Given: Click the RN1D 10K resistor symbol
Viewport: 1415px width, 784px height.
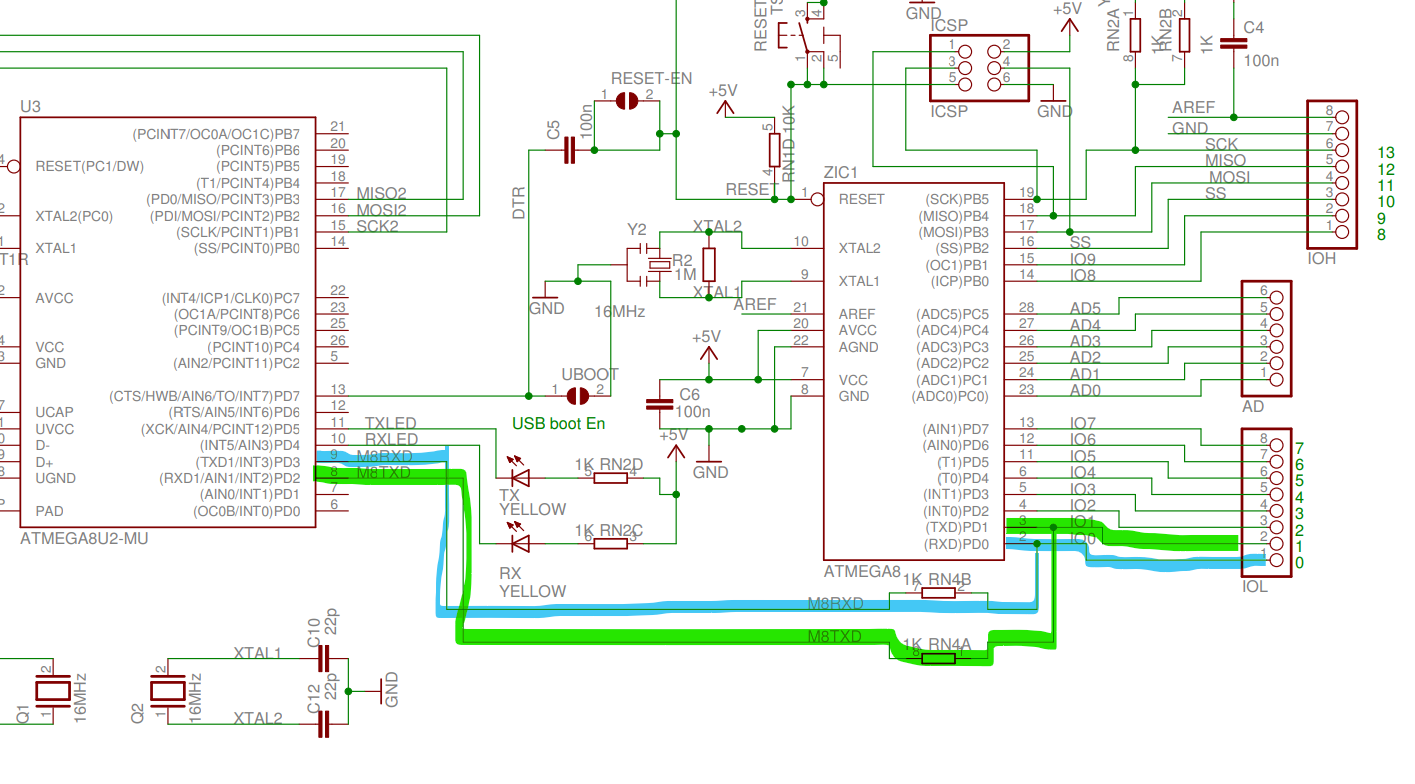Looking at the screenshot, I should click(774, 150).
